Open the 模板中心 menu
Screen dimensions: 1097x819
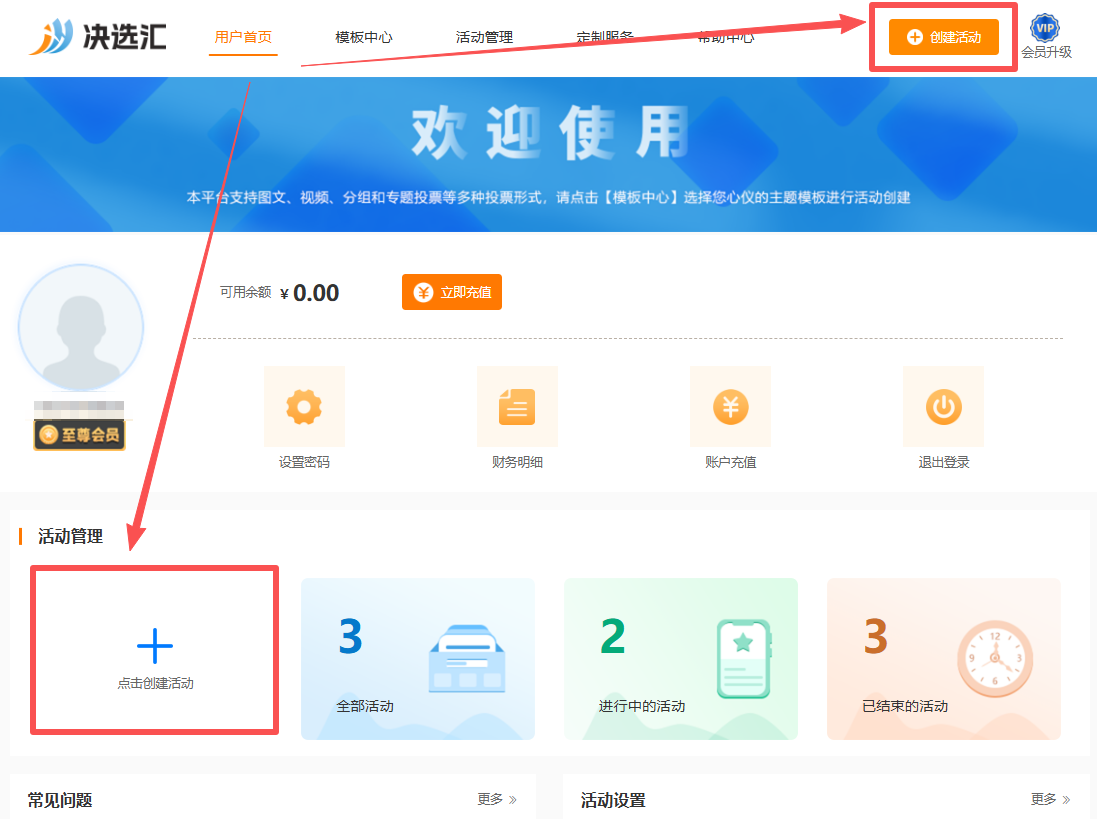(364, 37)
